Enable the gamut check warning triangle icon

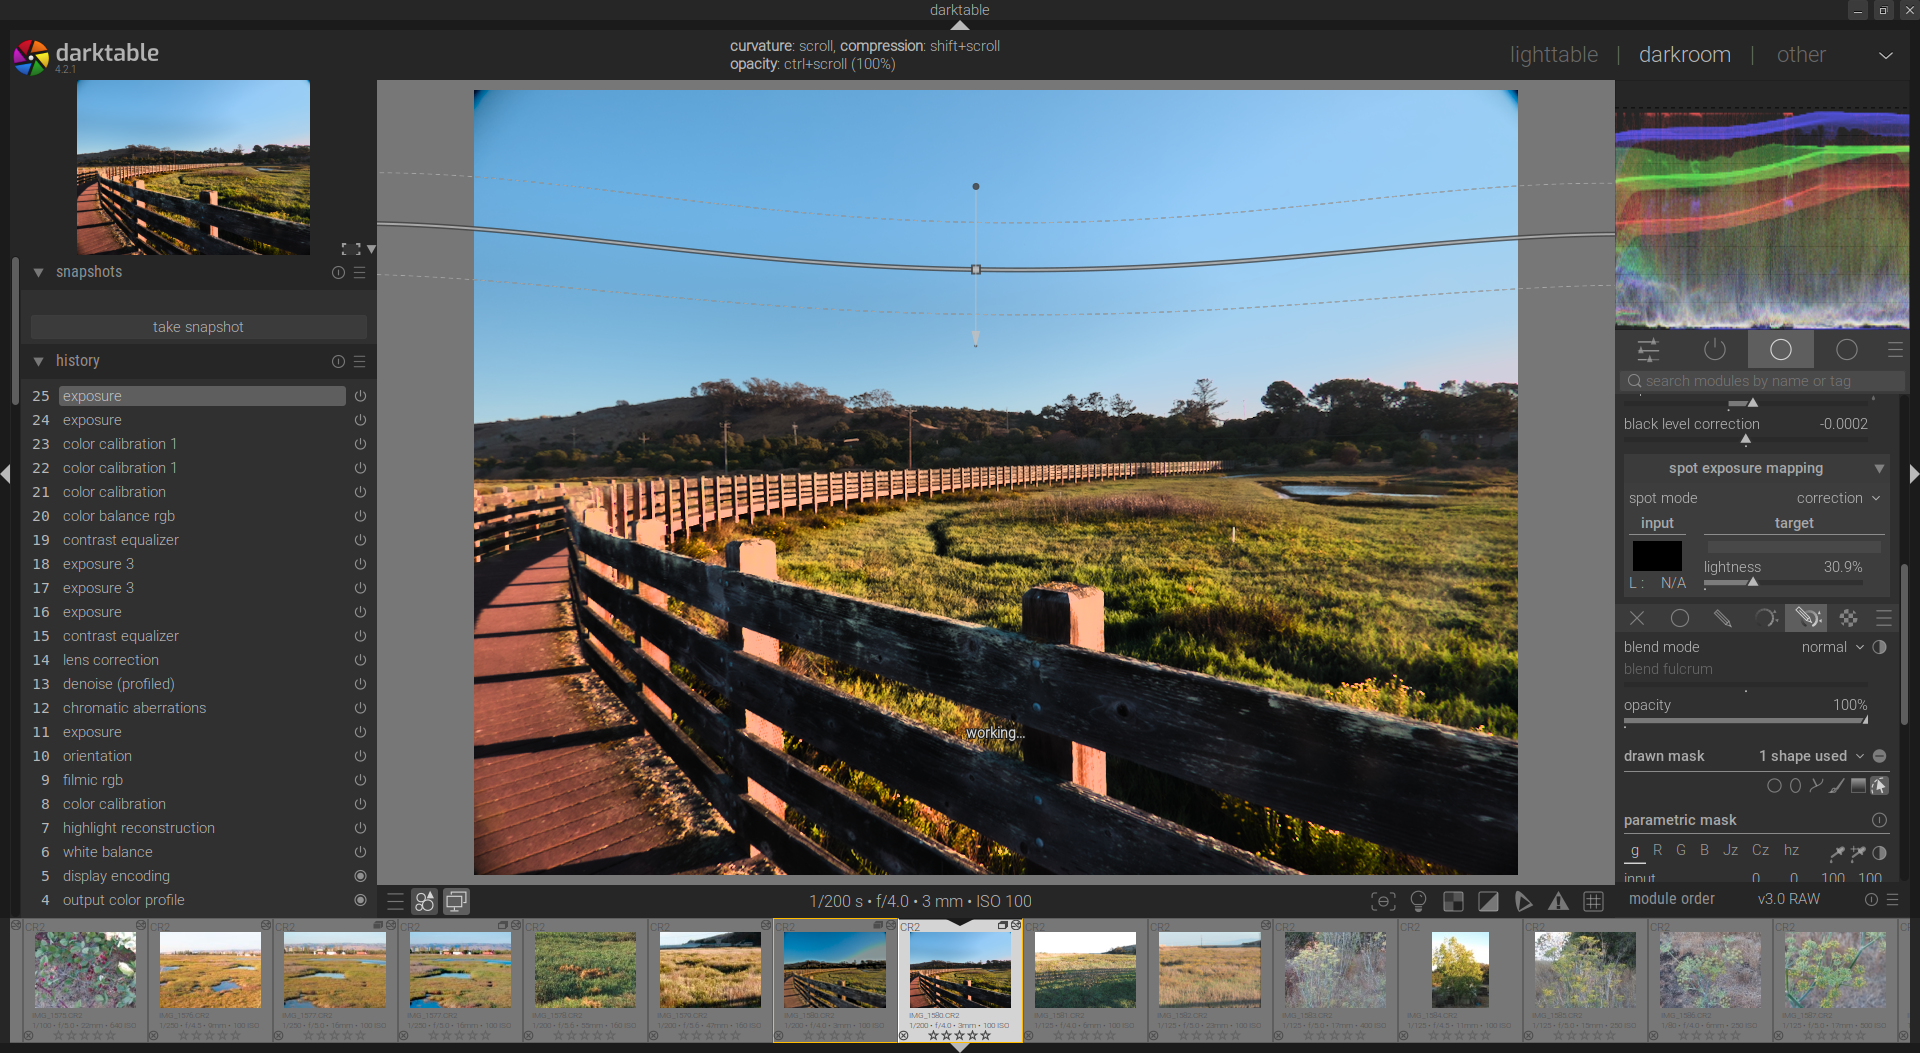(x=1558, y=901)
